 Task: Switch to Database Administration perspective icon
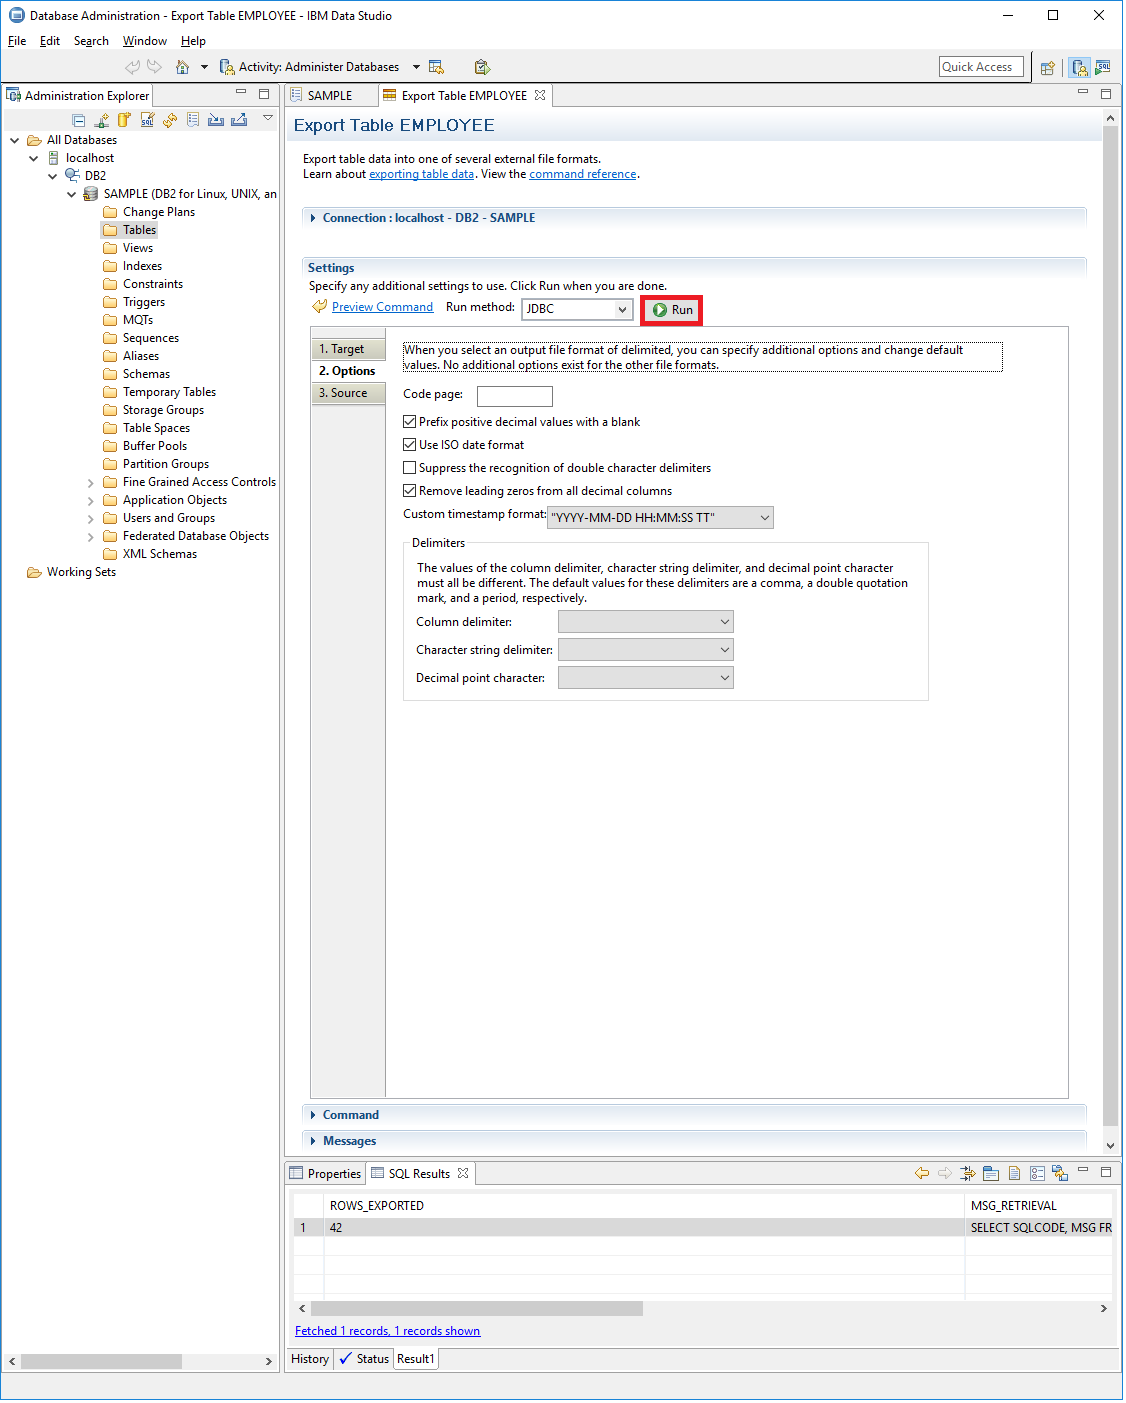point(1079,67)
